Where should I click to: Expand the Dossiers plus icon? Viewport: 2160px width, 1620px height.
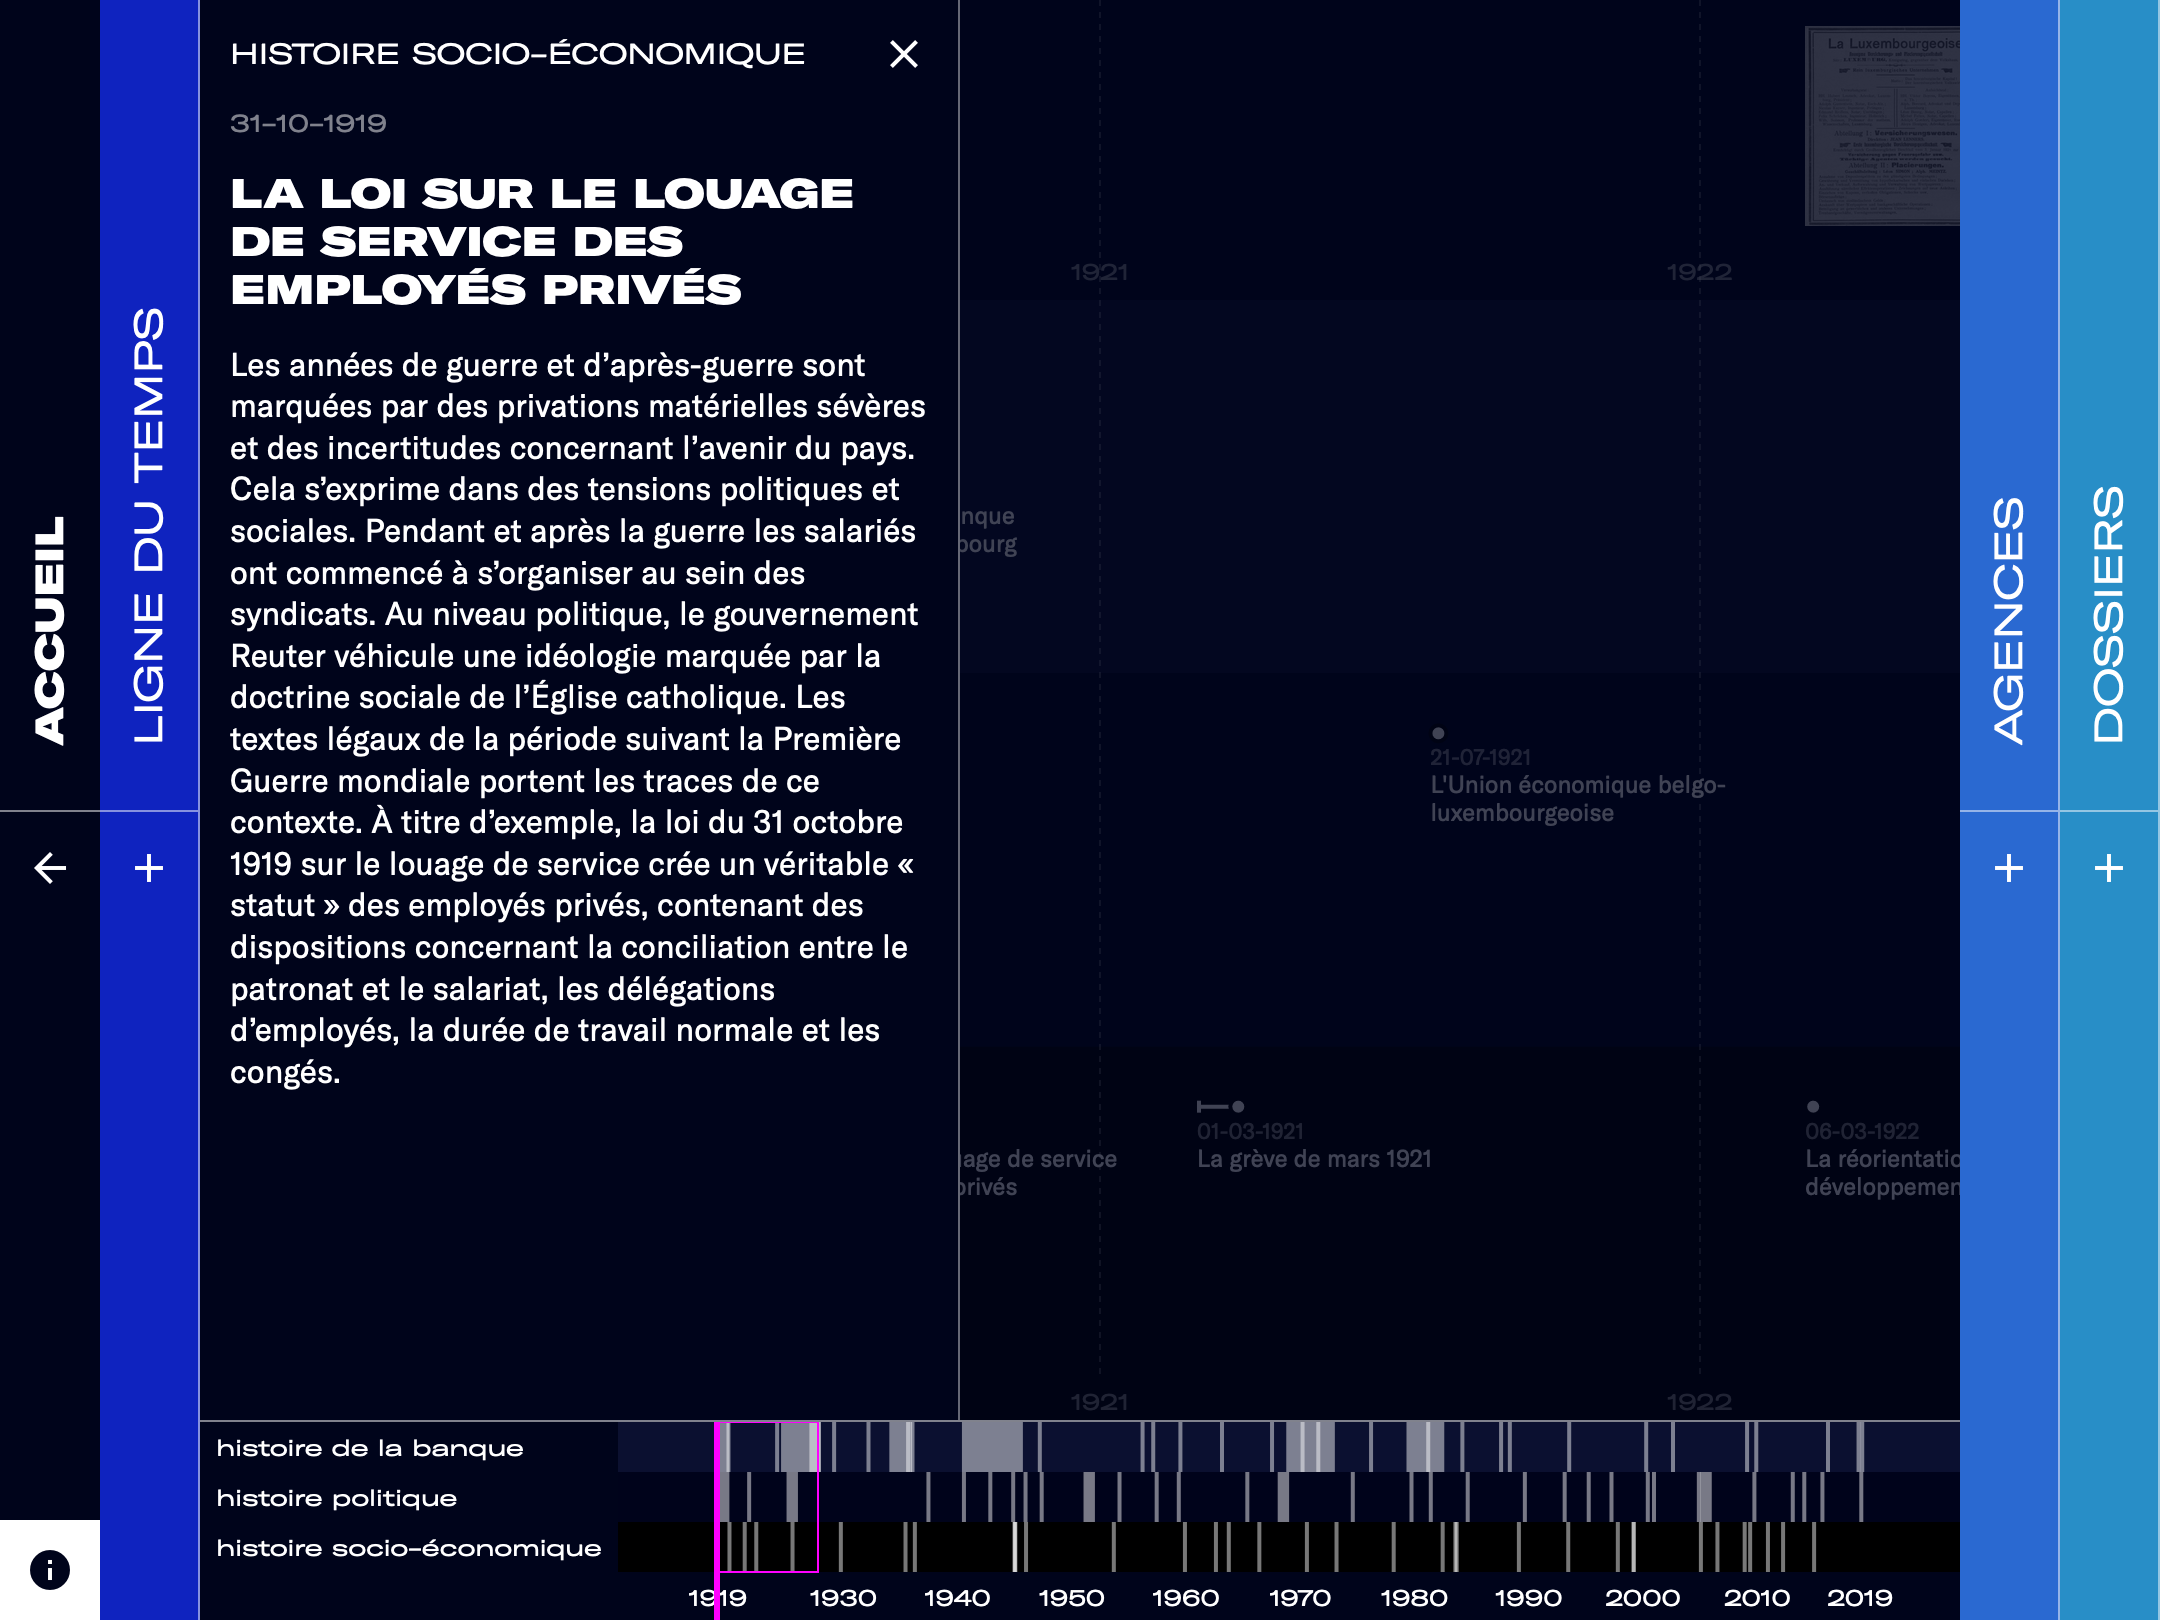point(2108,867)
